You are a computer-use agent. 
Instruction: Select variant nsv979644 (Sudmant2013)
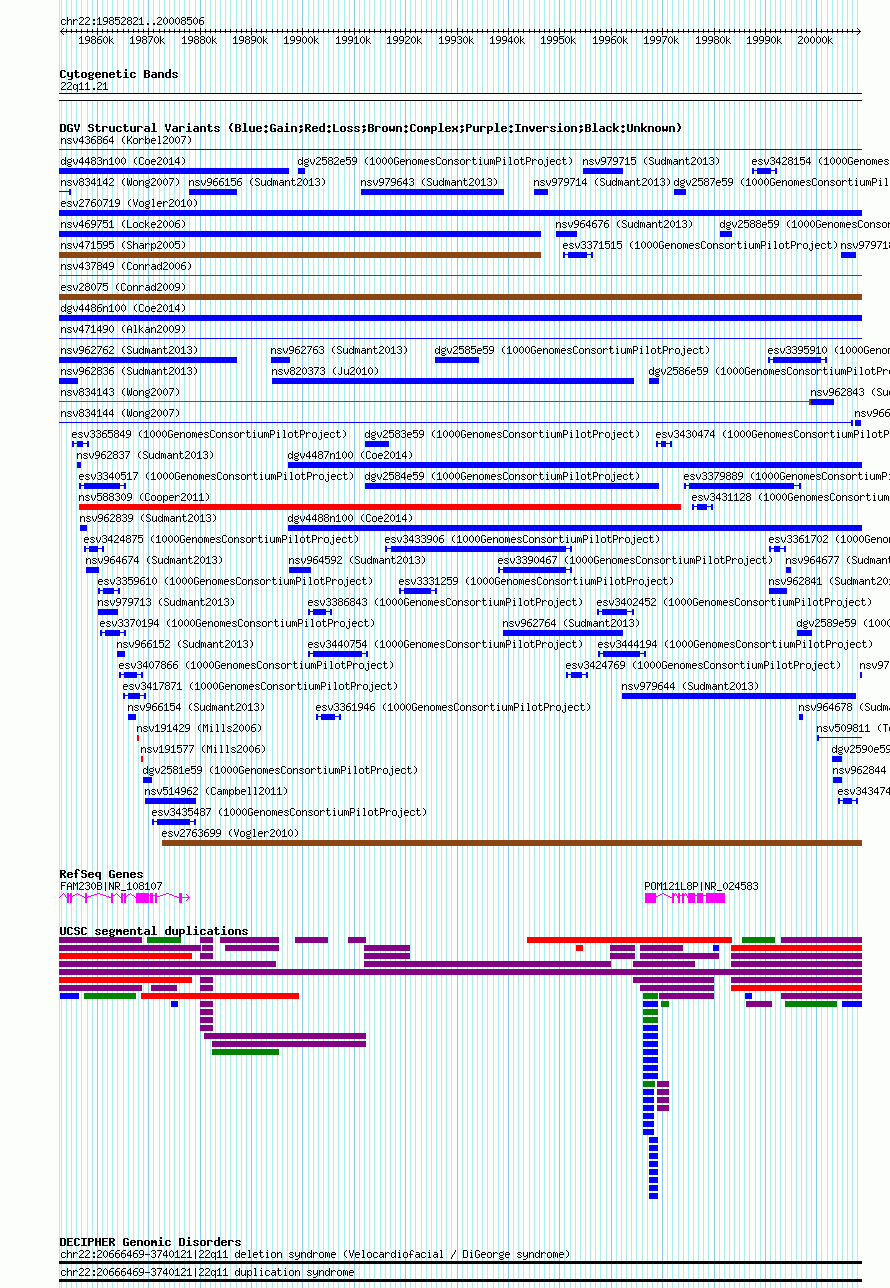[x=690, y=686]
